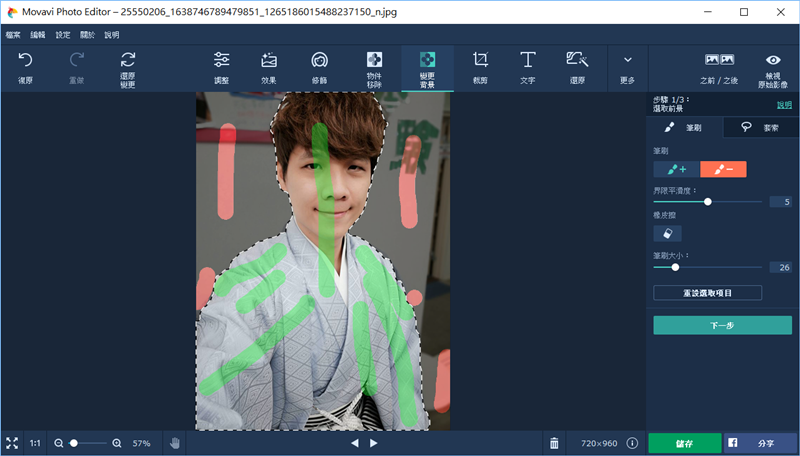Open the 說明 (Help) menu
Viewport: 800px width, 456px height.
point(112,35)
